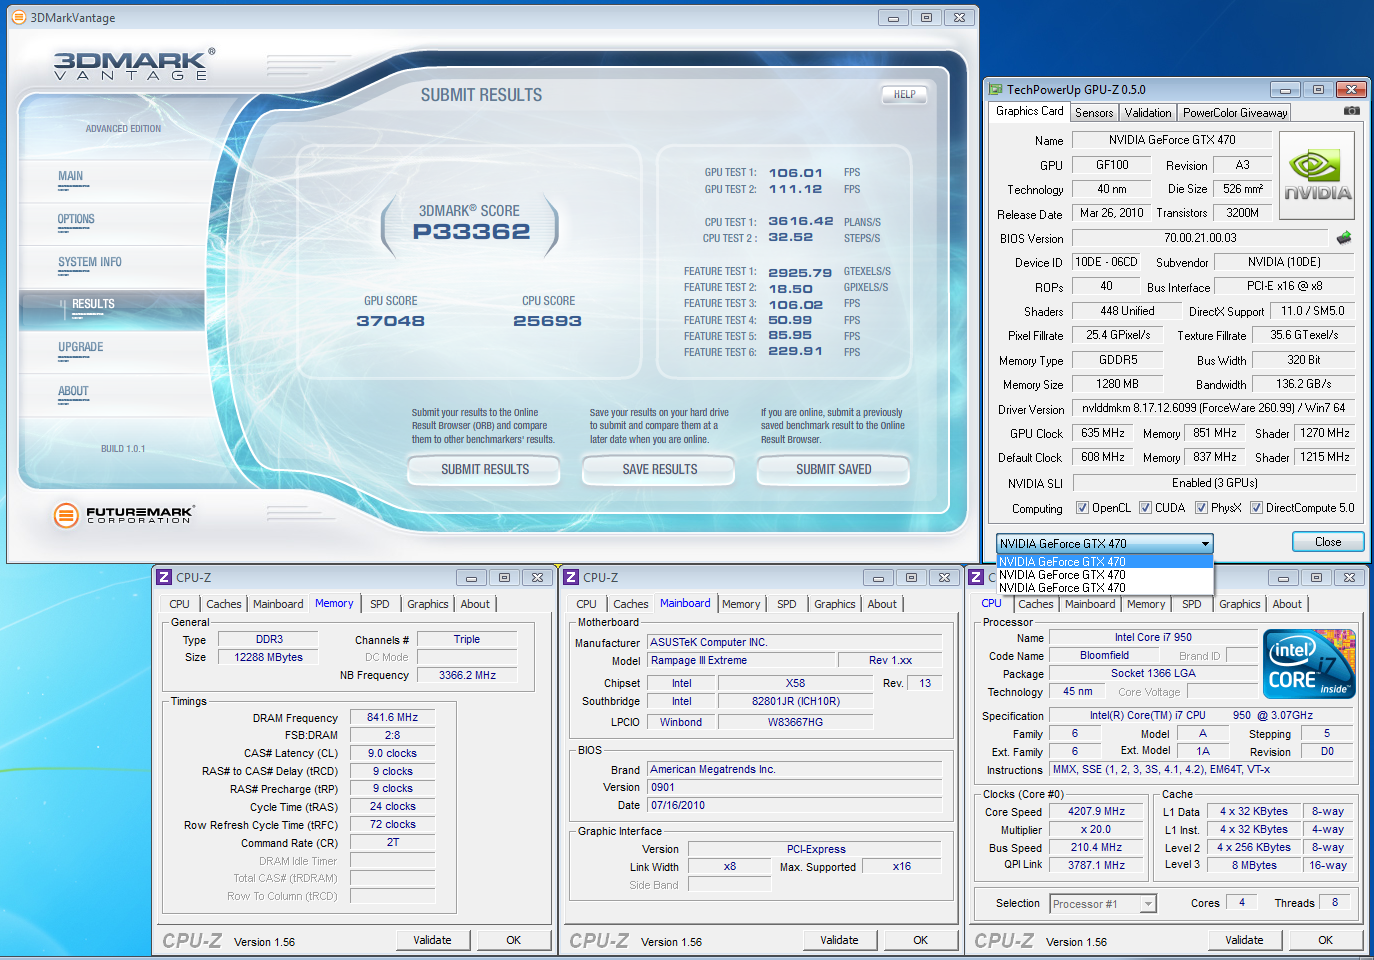Click the GPU-Z screenshot camera icon
The height and width of the screenshot is (960, 1374).
[1351, 111]
